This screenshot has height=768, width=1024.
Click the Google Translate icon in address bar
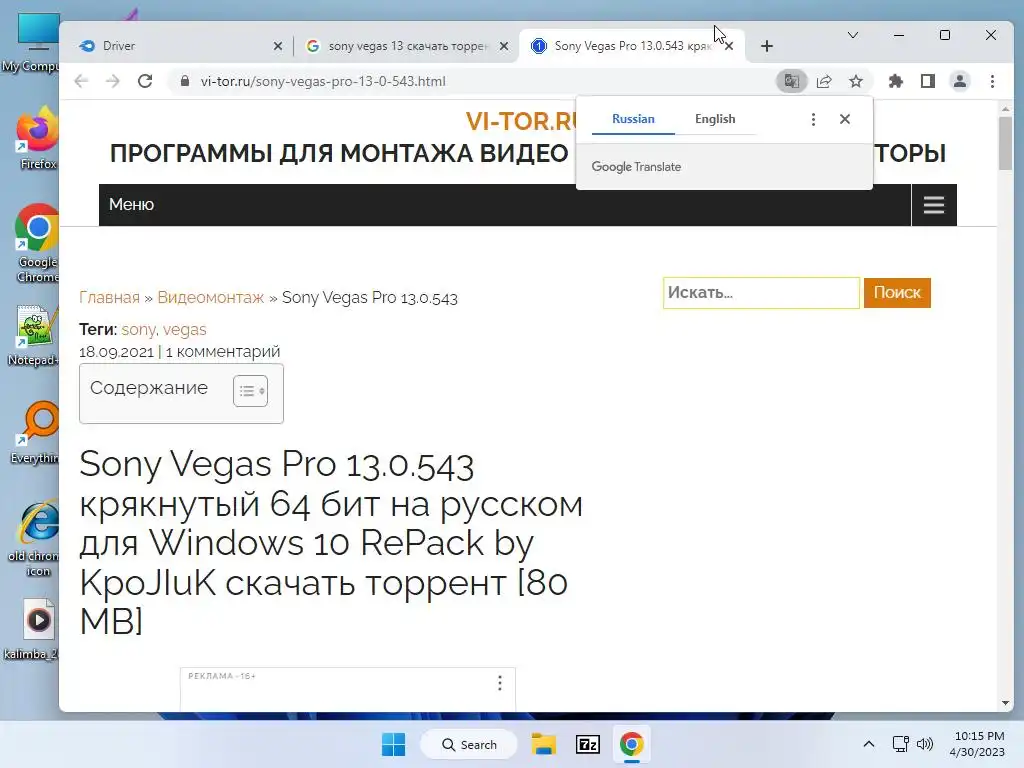coord(792,81)
